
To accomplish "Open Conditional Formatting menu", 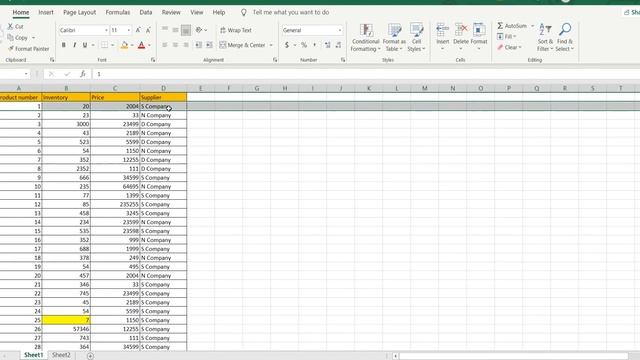I will 366,38.
